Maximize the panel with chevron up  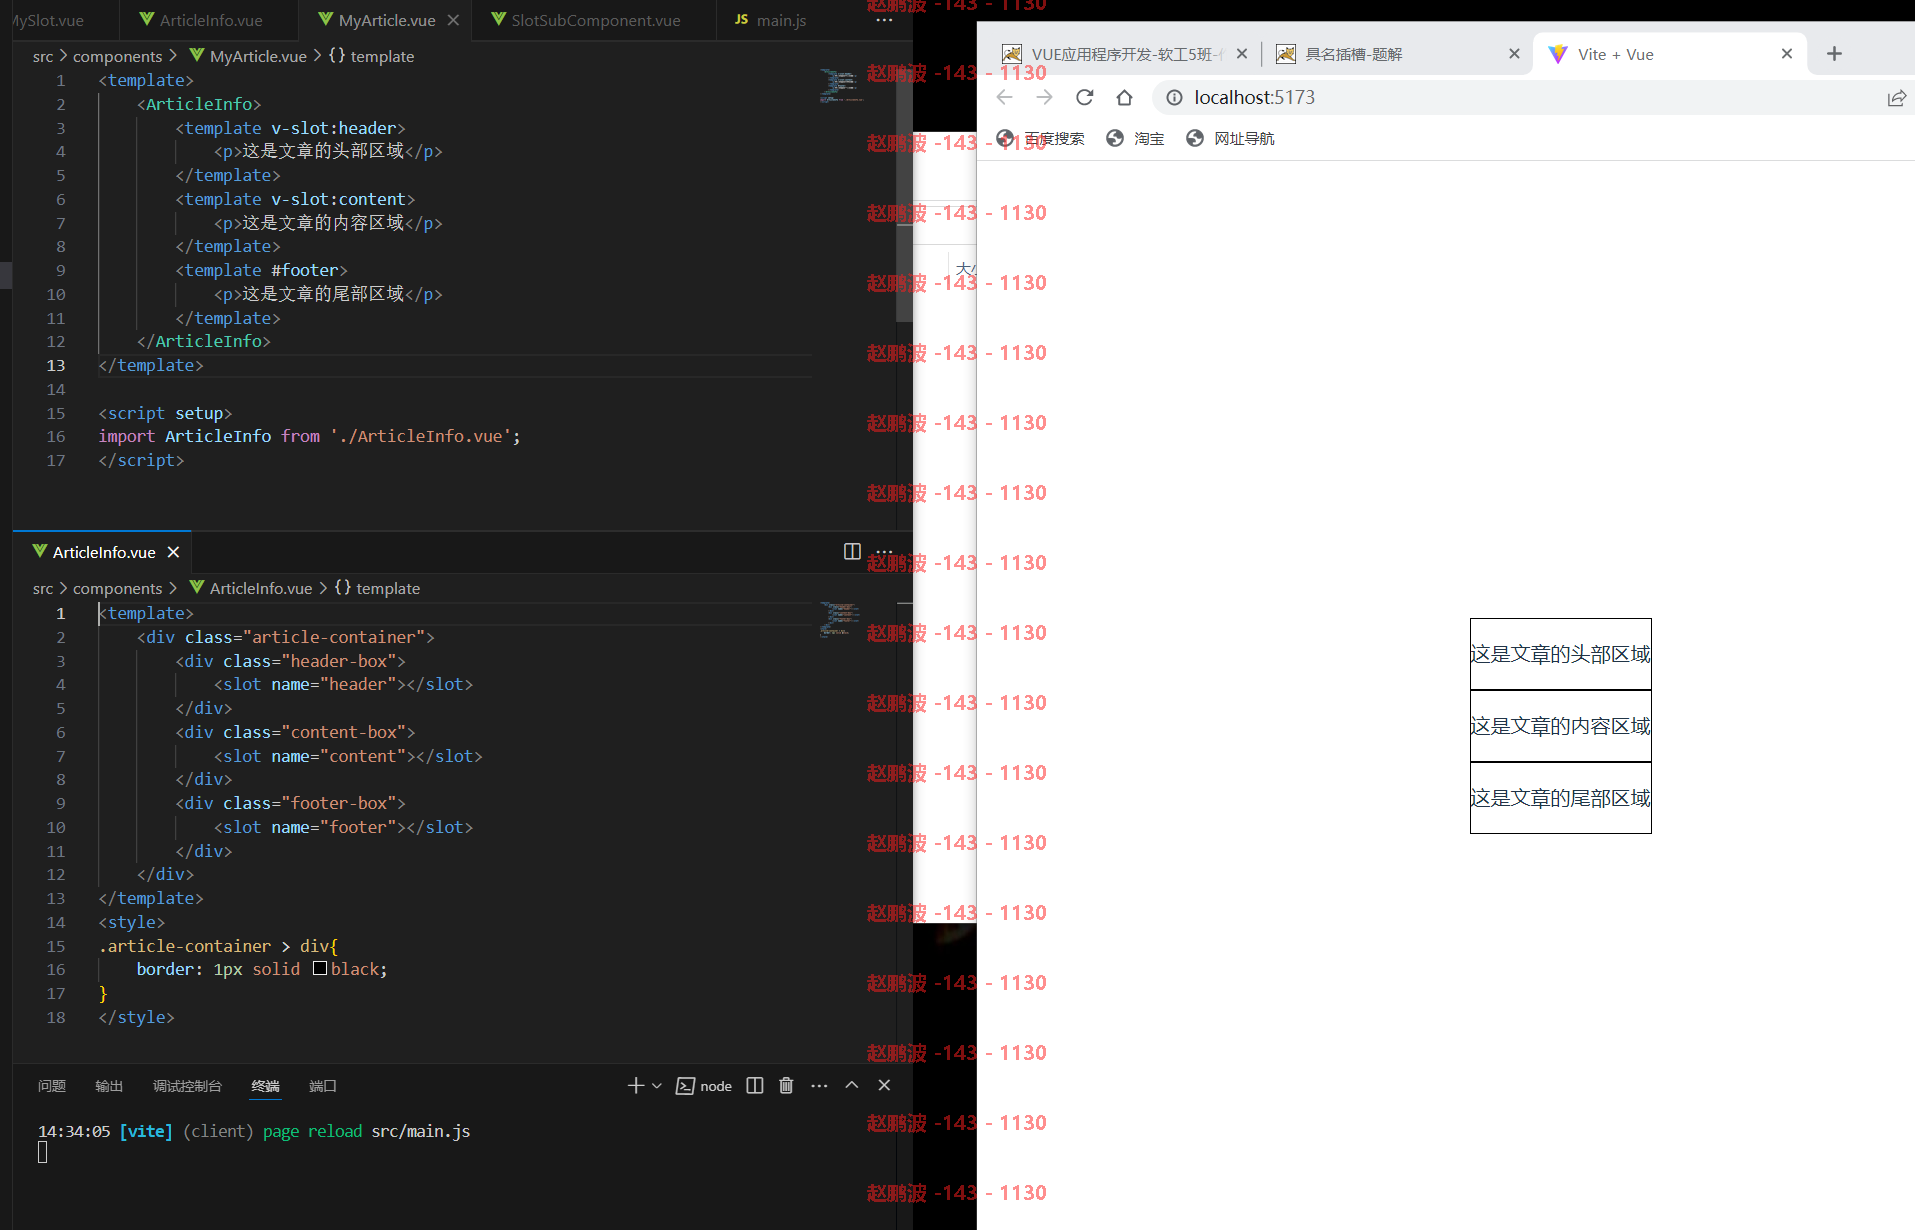pyautogui.click(x=852, y=1085)
